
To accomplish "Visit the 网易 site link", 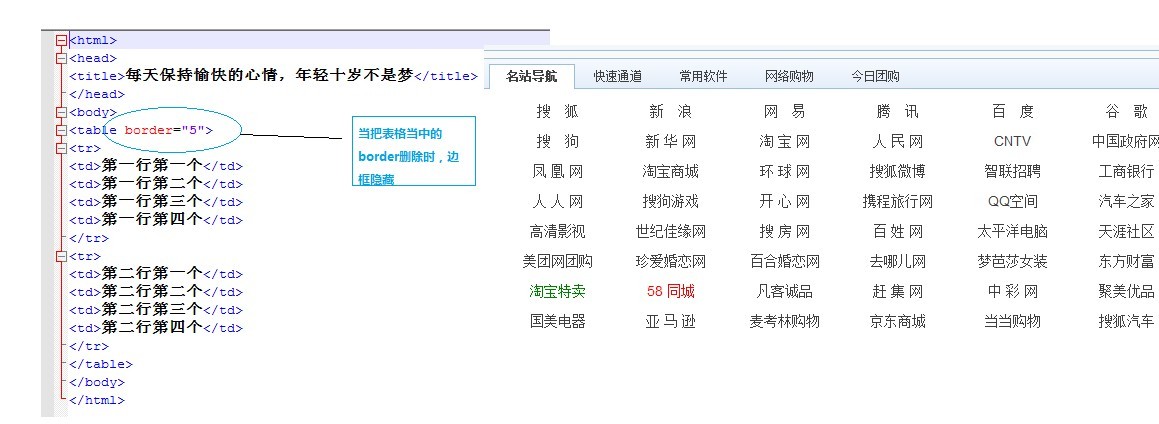I will (x=784, y=112).
